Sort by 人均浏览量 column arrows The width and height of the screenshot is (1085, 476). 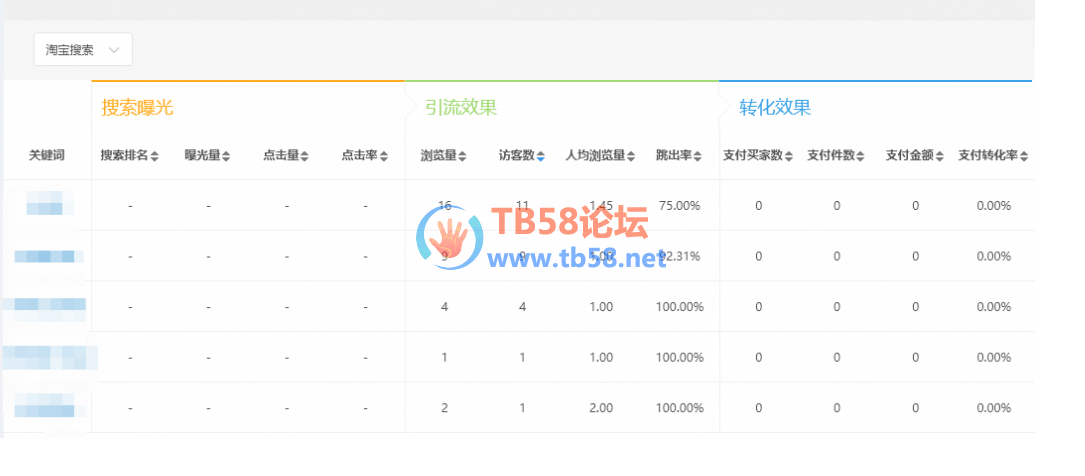click(x=632, y=156)
